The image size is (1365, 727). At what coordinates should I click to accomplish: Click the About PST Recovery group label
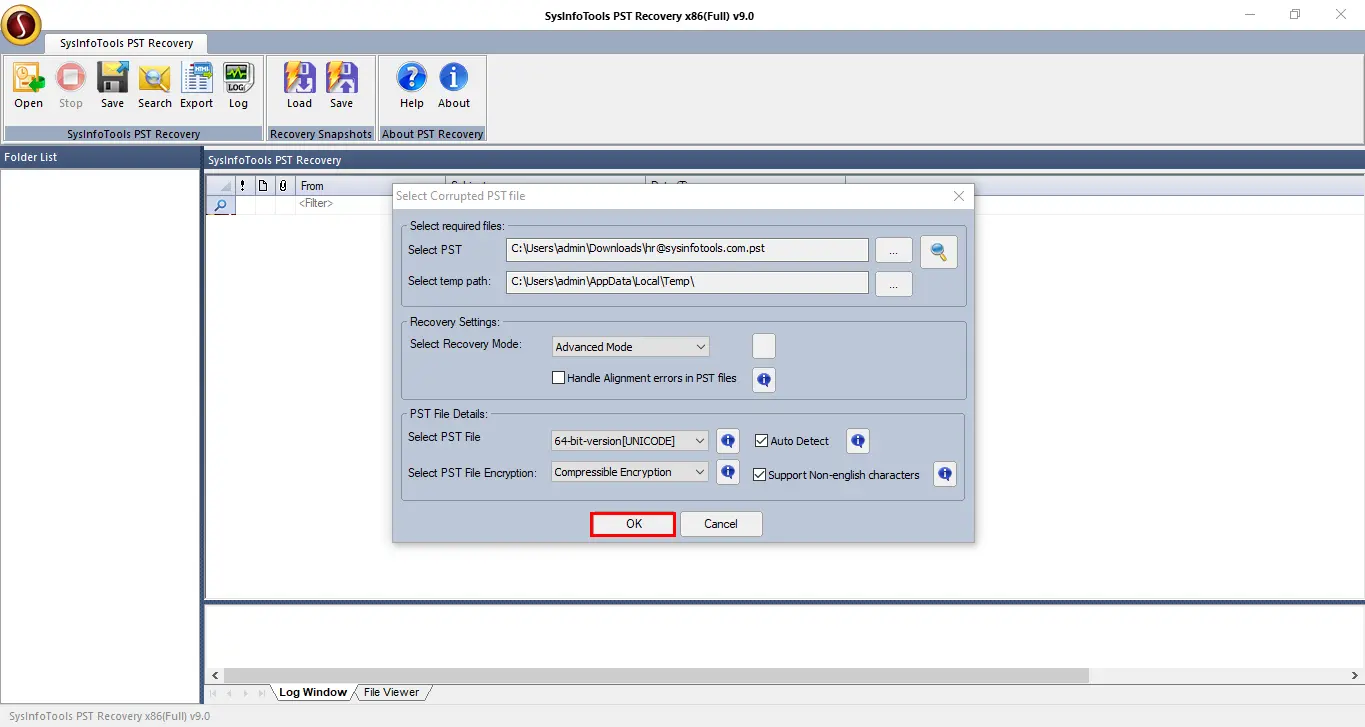(x=433, y=134)
